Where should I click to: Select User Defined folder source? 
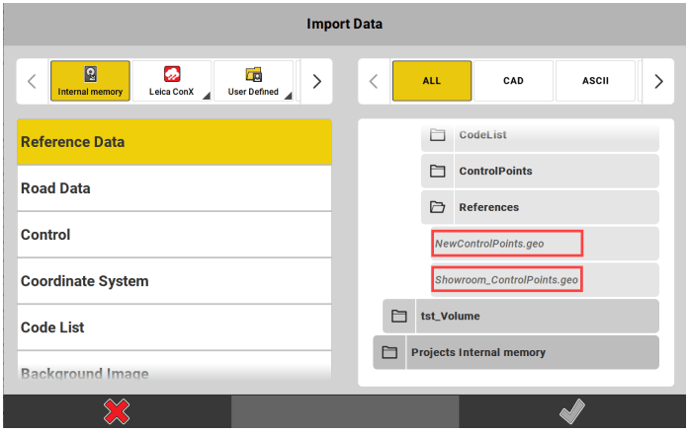coord(252,81)
